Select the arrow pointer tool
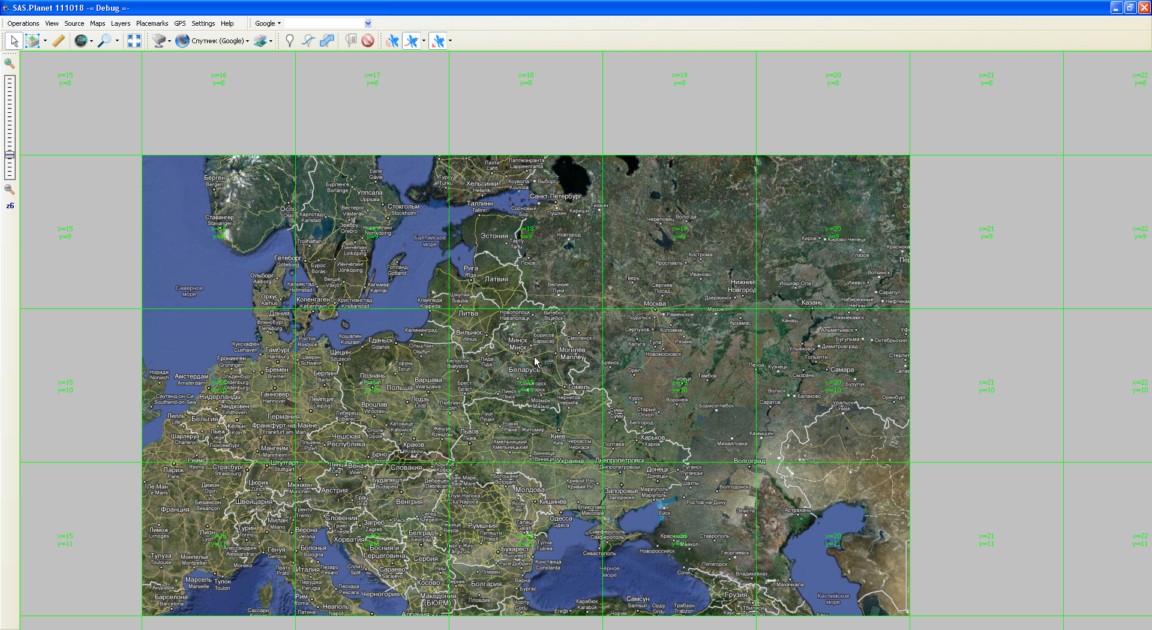The height and width of the screenshot is (630, 1152). 14,41
